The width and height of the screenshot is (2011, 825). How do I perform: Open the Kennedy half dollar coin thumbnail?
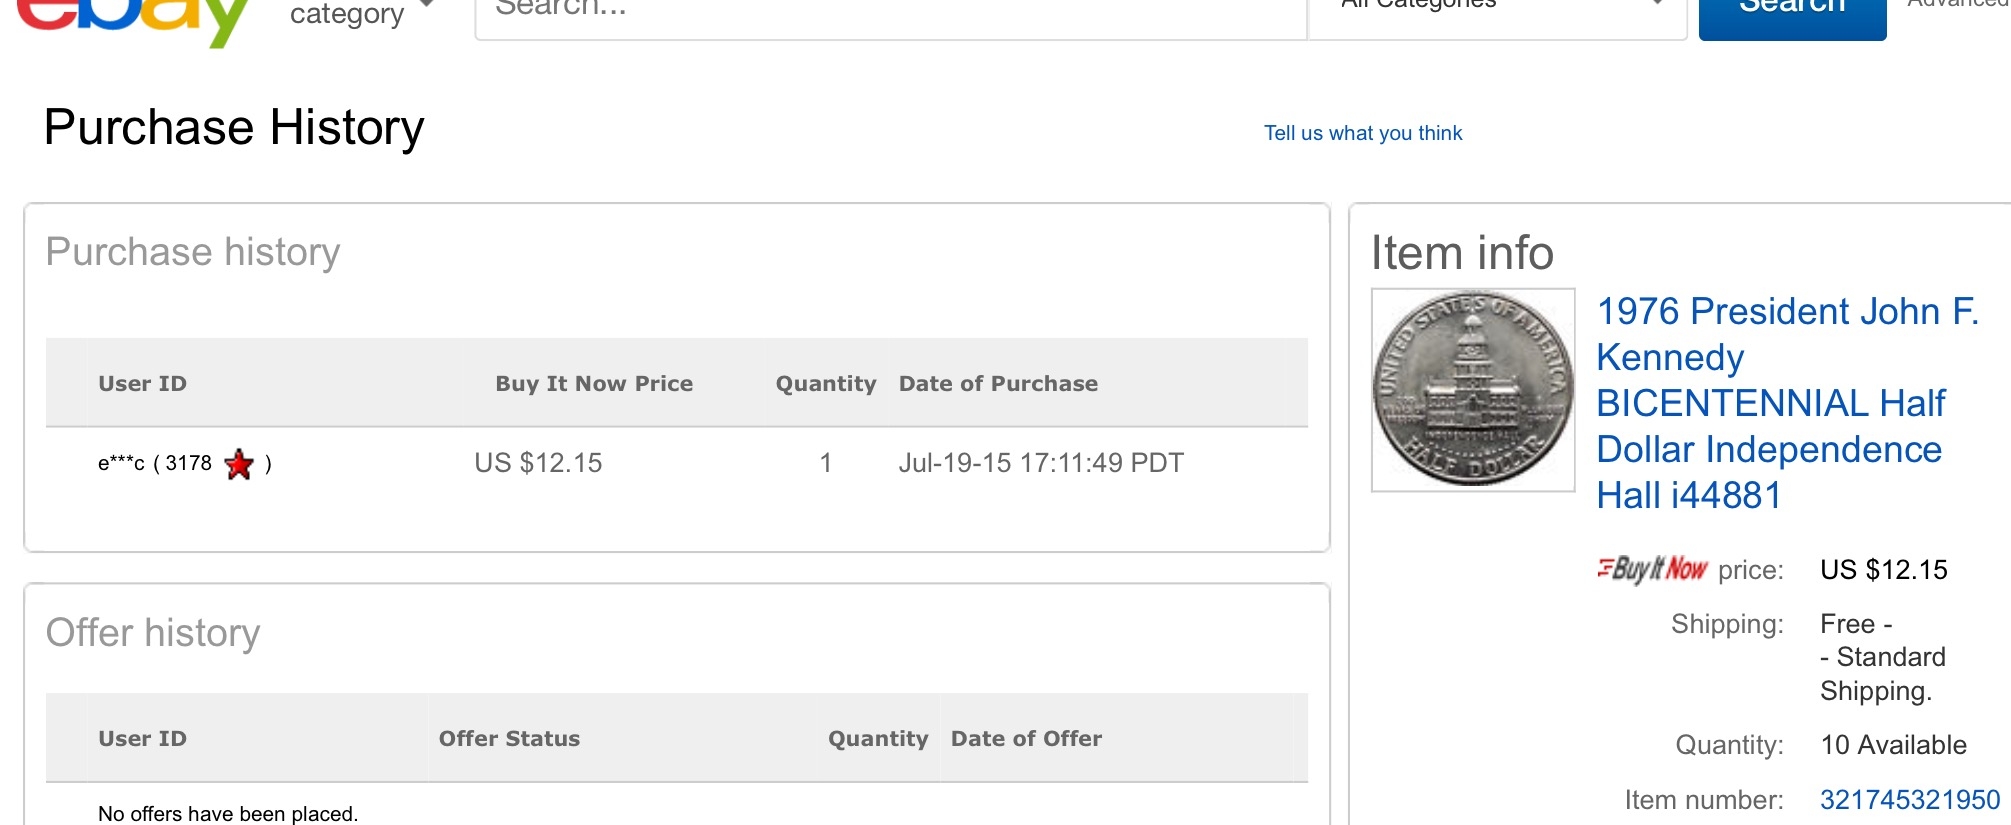[1473, 390]
